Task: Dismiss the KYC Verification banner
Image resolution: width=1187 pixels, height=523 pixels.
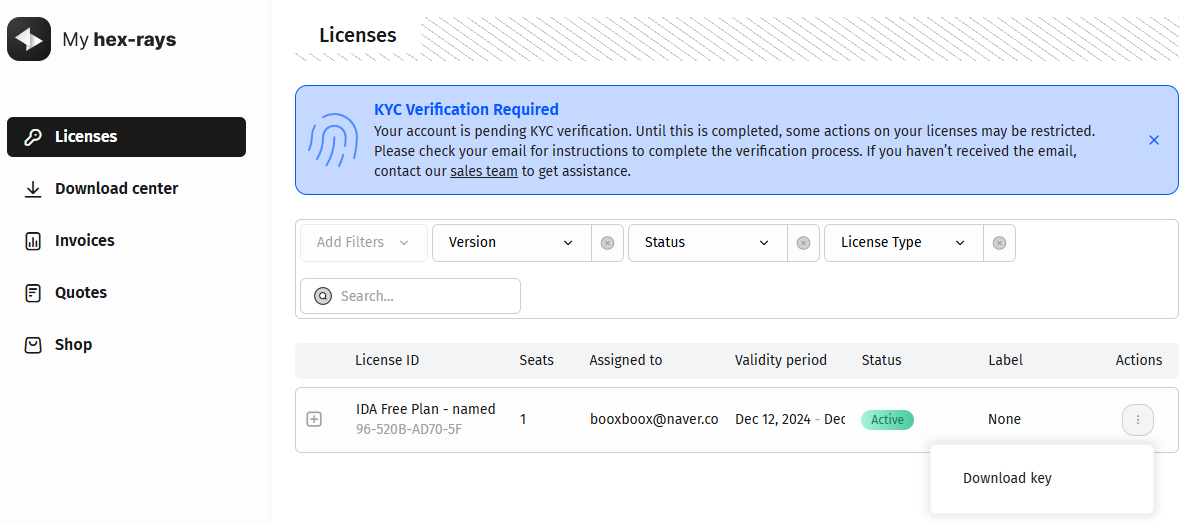Action: pos(1154,140)
